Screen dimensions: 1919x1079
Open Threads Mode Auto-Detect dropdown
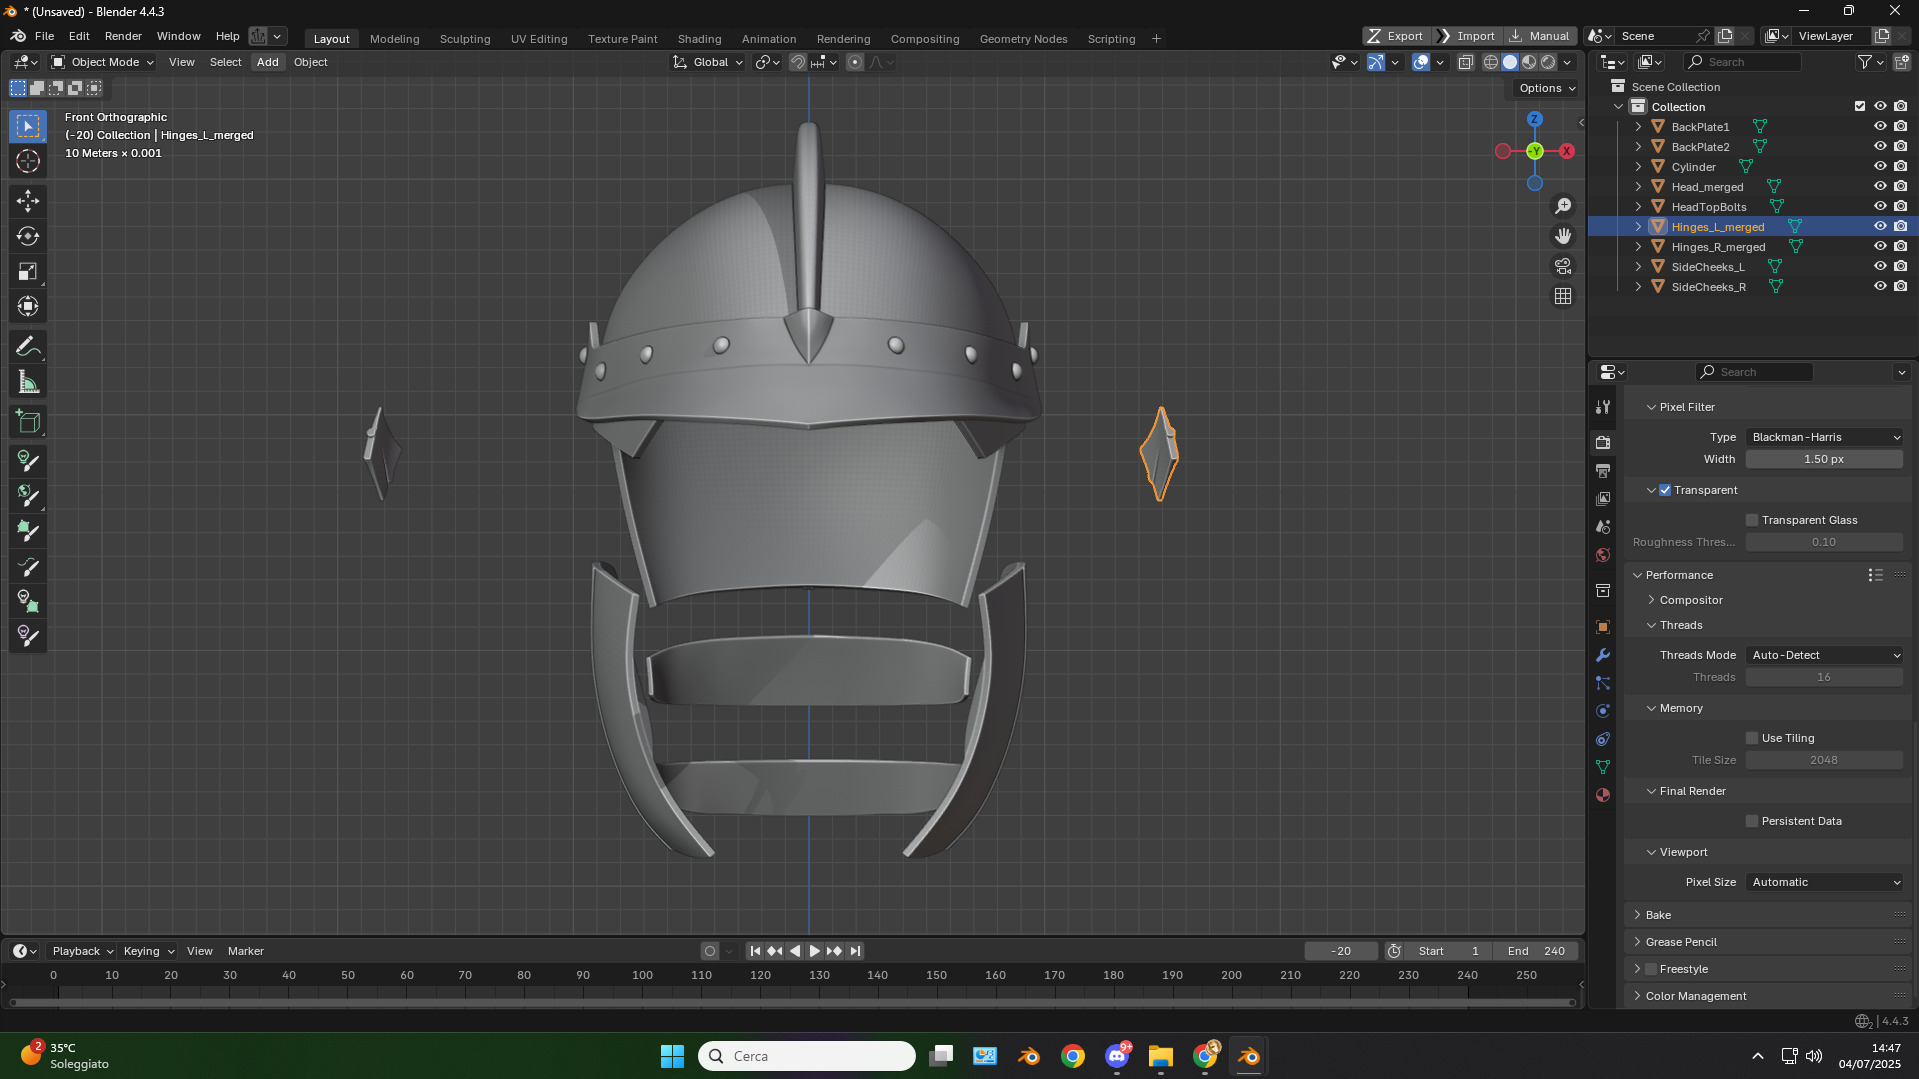click(1824, 655)
